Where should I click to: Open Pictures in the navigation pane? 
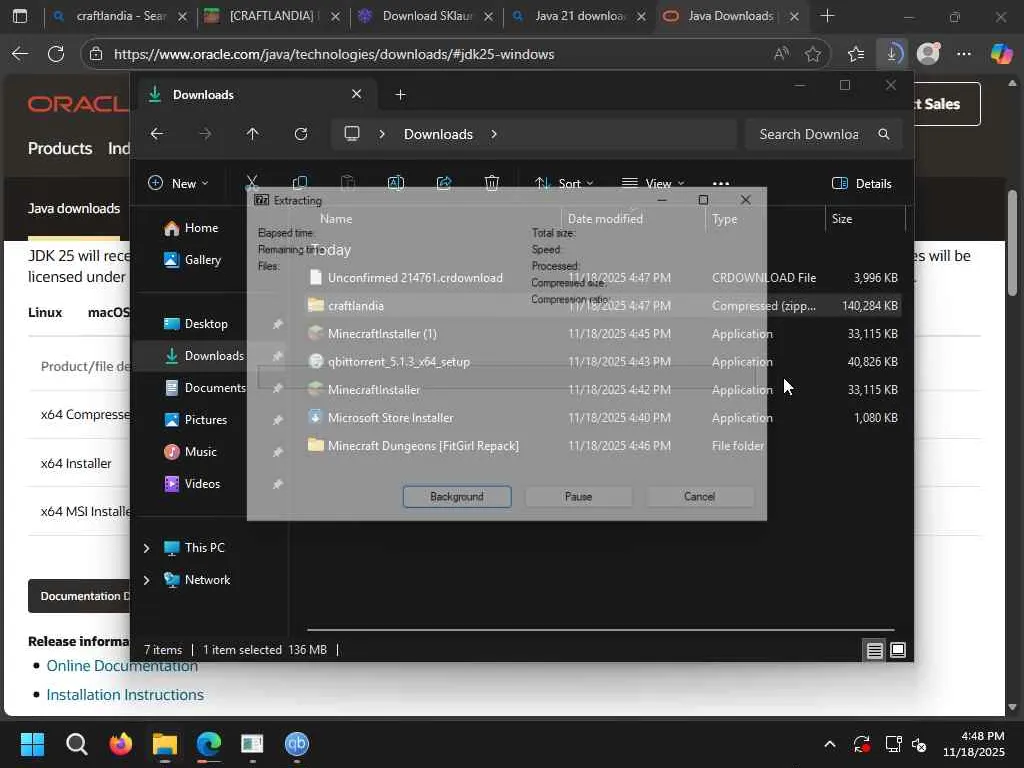coord(195,420)
